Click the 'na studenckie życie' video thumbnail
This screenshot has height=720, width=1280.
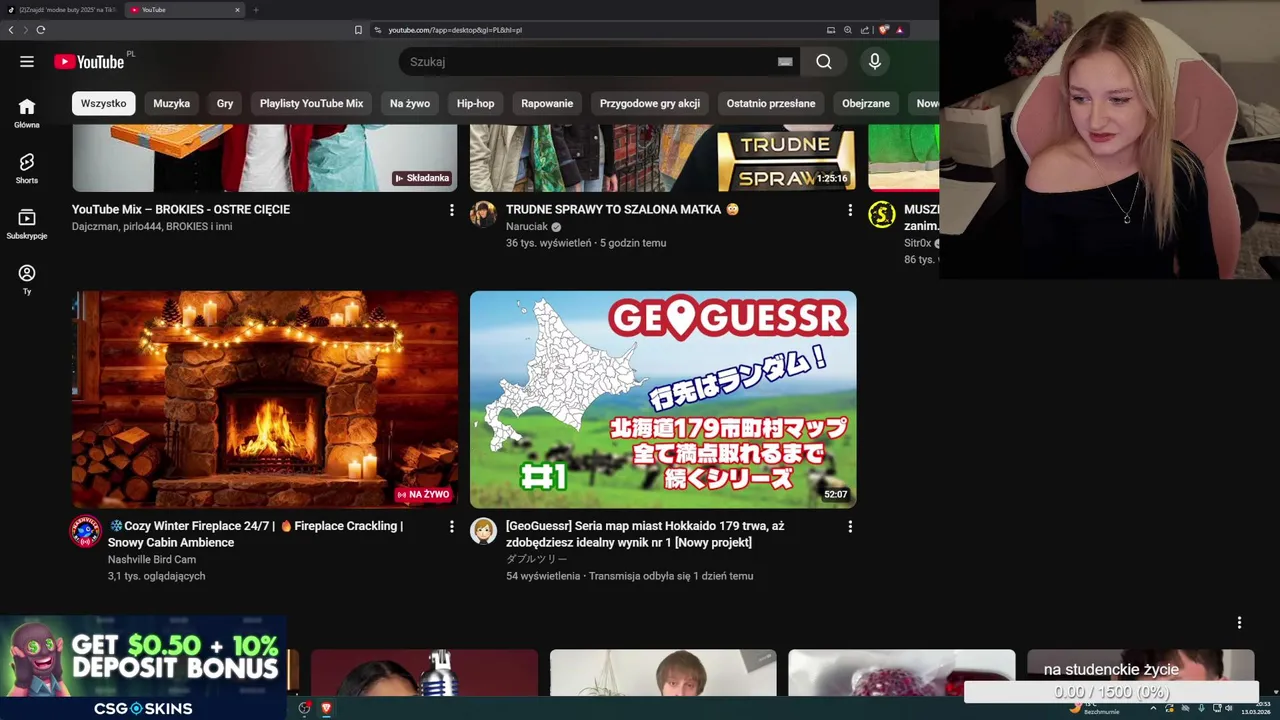tap(1141, 672)
